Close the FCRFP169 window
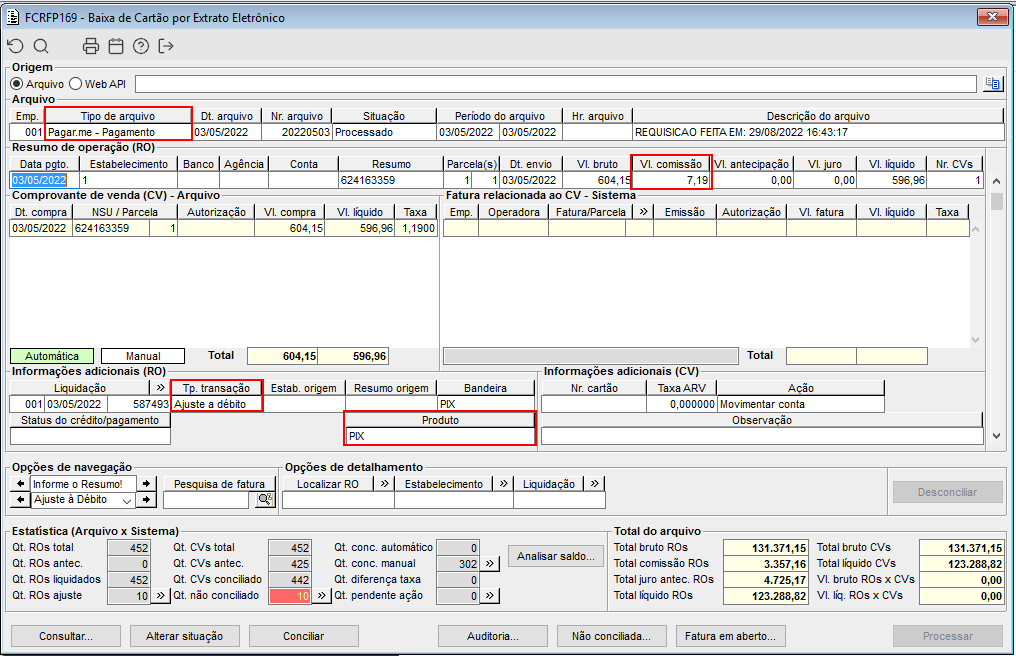The image size is (1016, 656). [x=991, y=17]
